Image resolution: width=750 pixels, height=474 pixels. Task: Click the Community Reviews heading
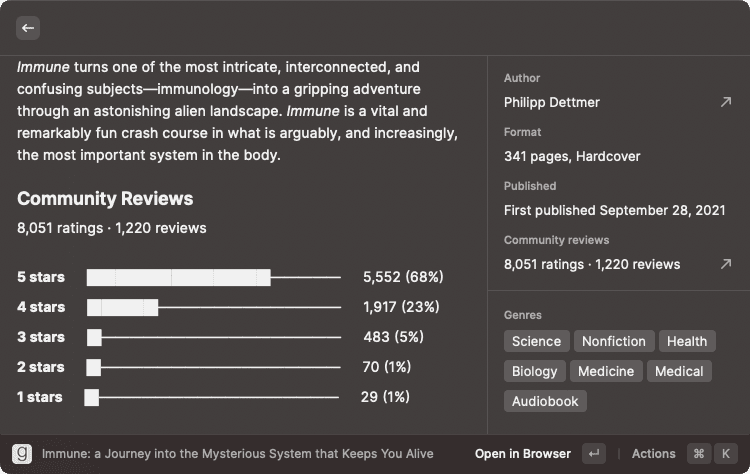pos(105,198)
